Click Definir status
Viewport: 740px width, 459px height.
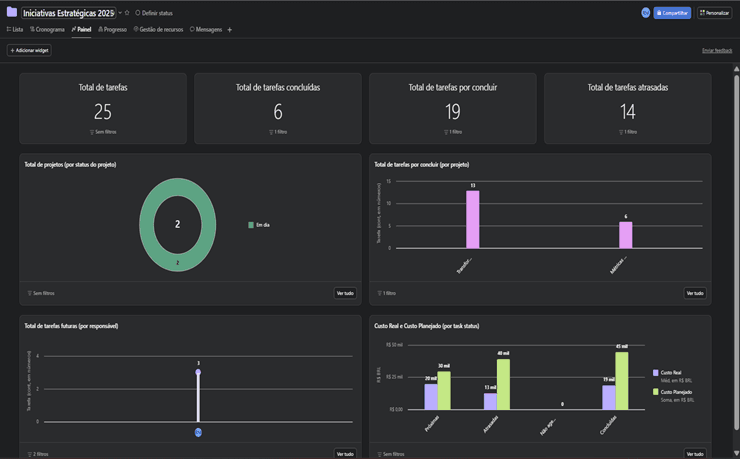(x=154, y=13)
